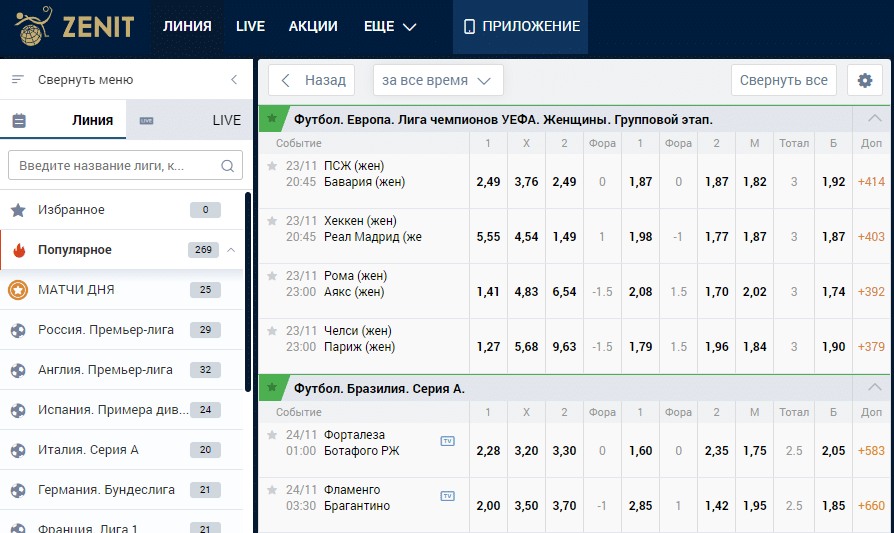Open АКЦИИ in top navigation

[313, 27]
